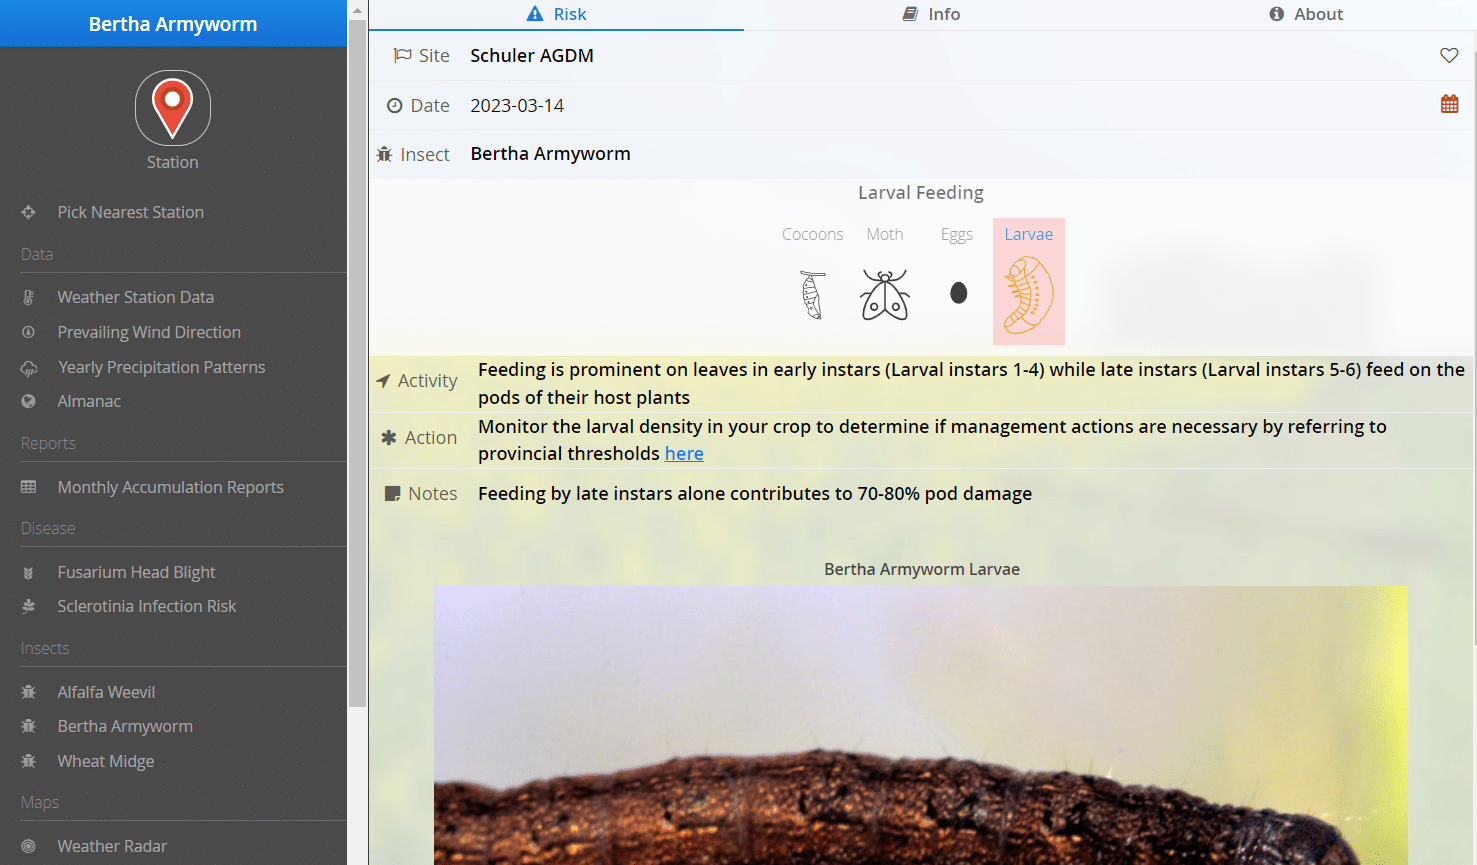1477x865 pixels.
Task: Open Yearly Precipitation Patterns
Action: [x=162, y=367]
